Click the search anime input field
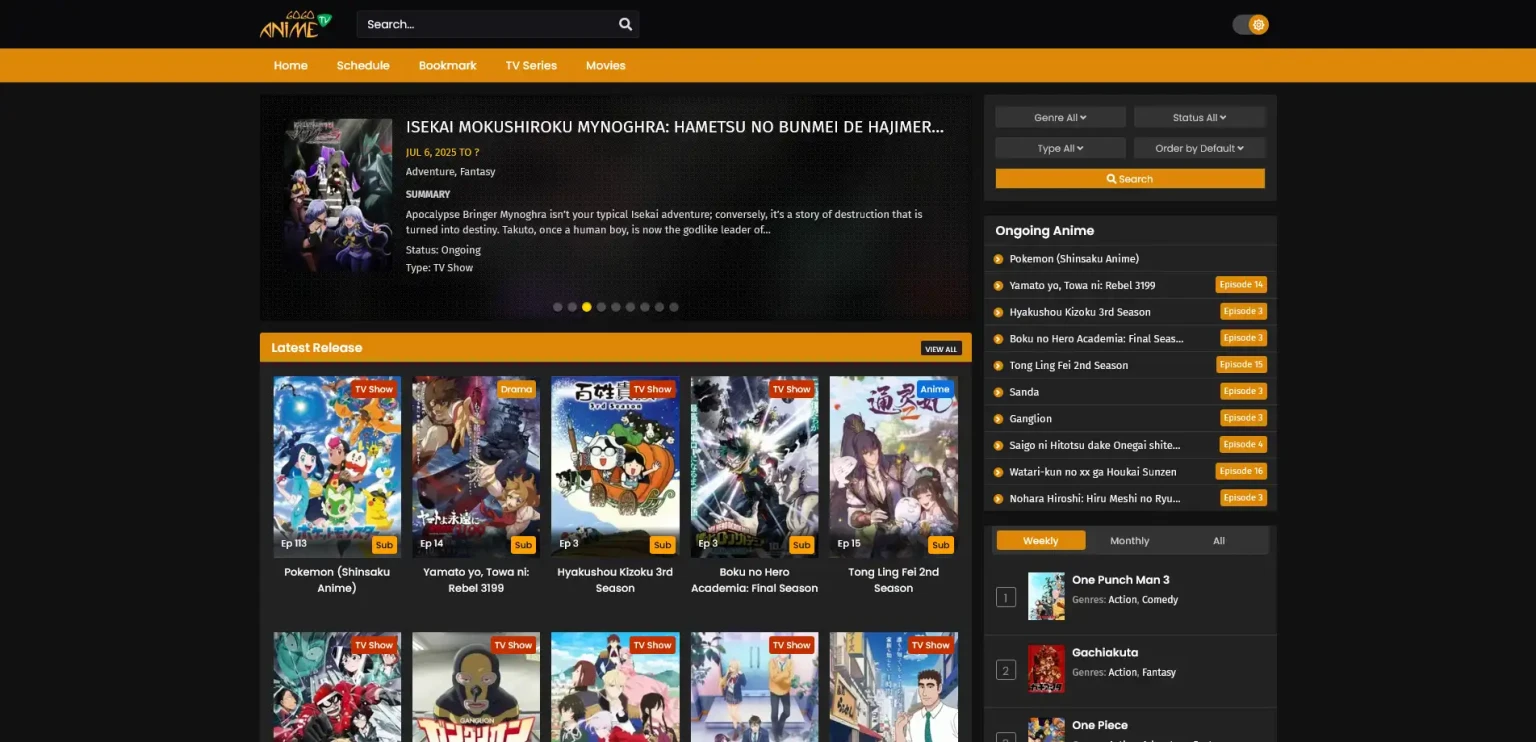 coord(497,24)
